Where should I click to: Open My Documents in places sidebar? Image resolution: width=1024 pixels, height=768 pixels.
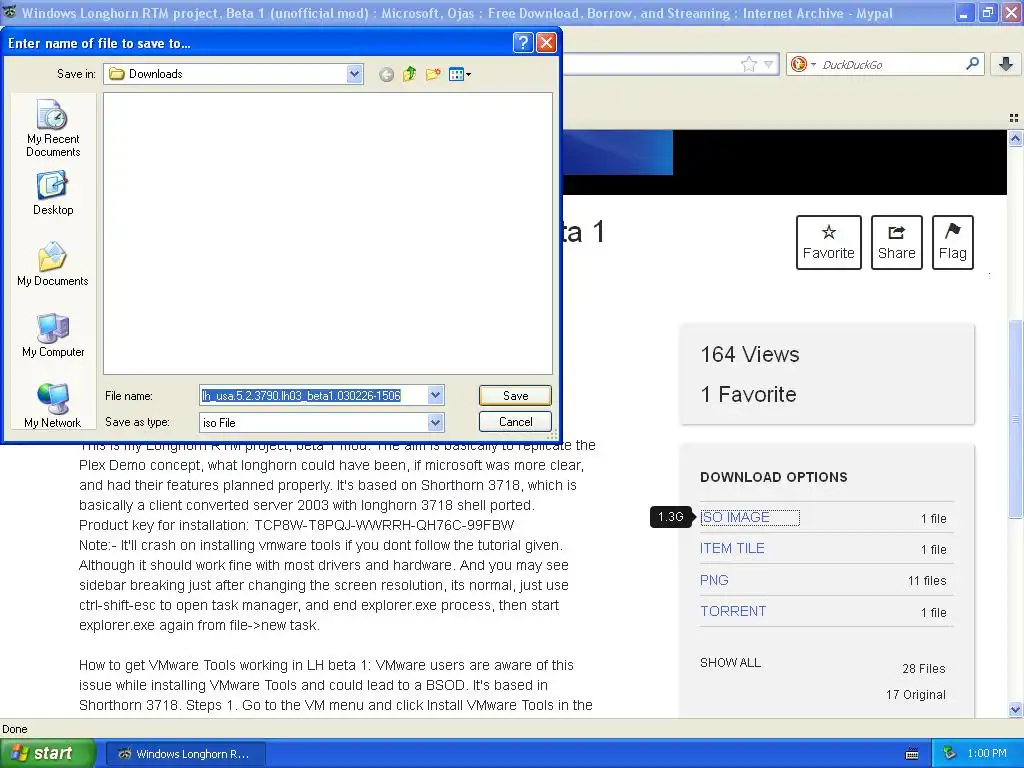(53, 264)
